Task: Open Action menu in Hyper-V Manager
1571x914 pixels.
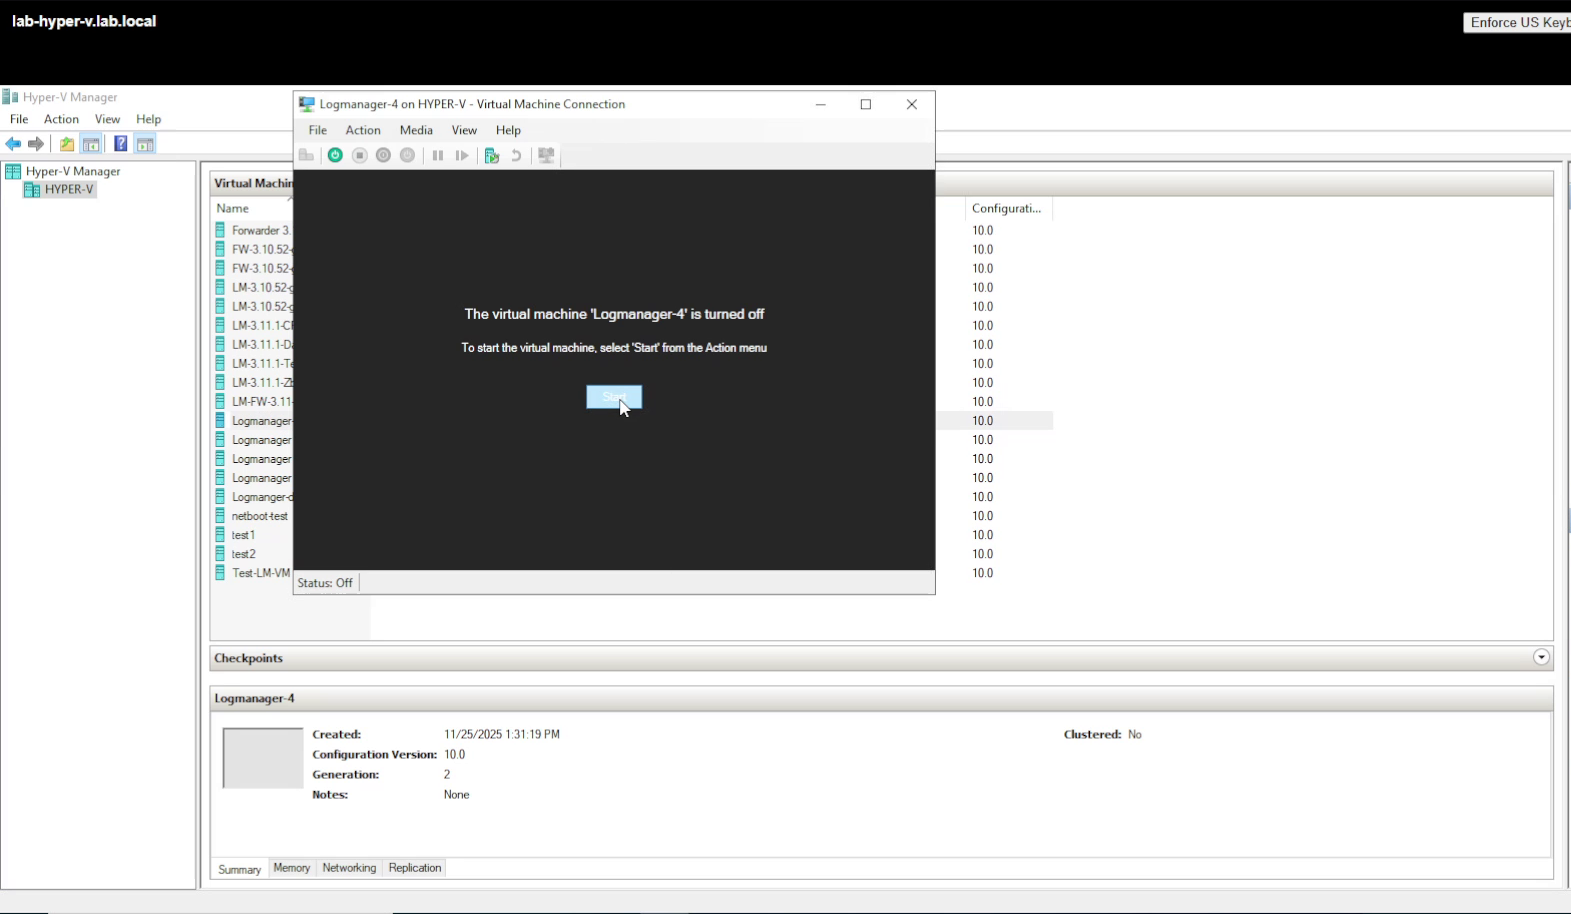Action: click(61, 119)
